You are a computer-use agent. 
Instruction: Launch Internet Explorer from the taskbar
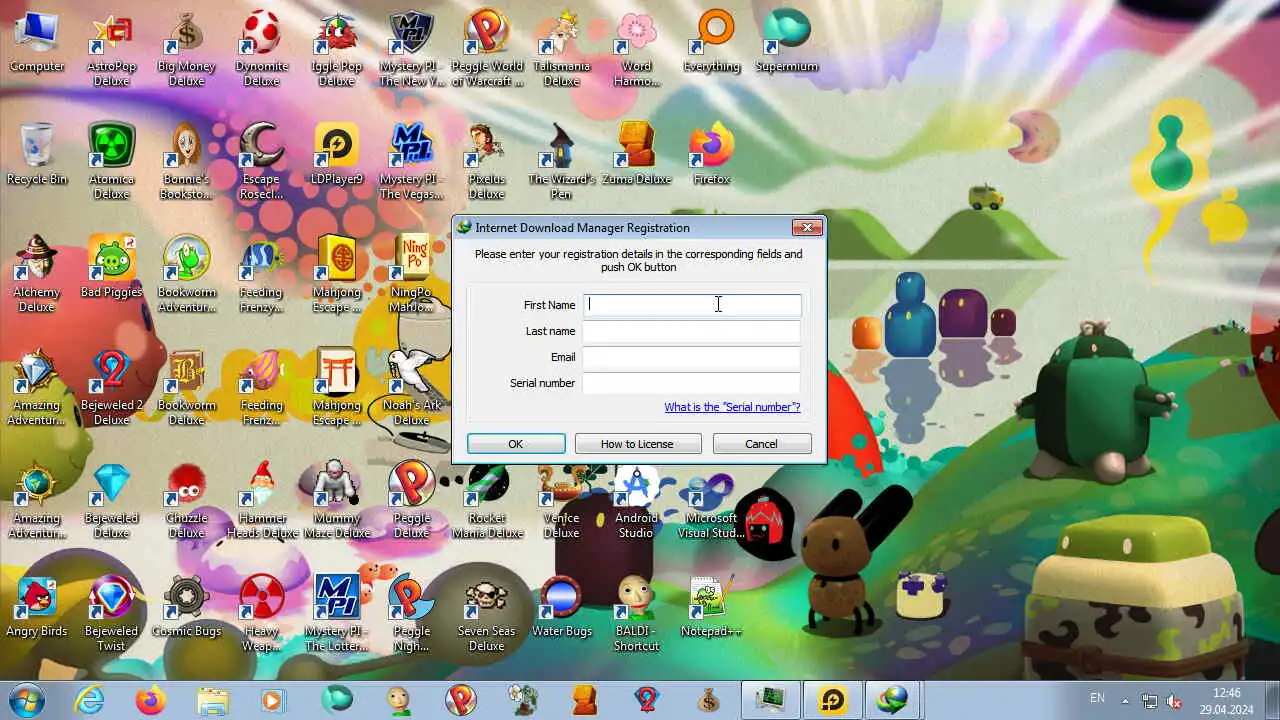(89, 699)
